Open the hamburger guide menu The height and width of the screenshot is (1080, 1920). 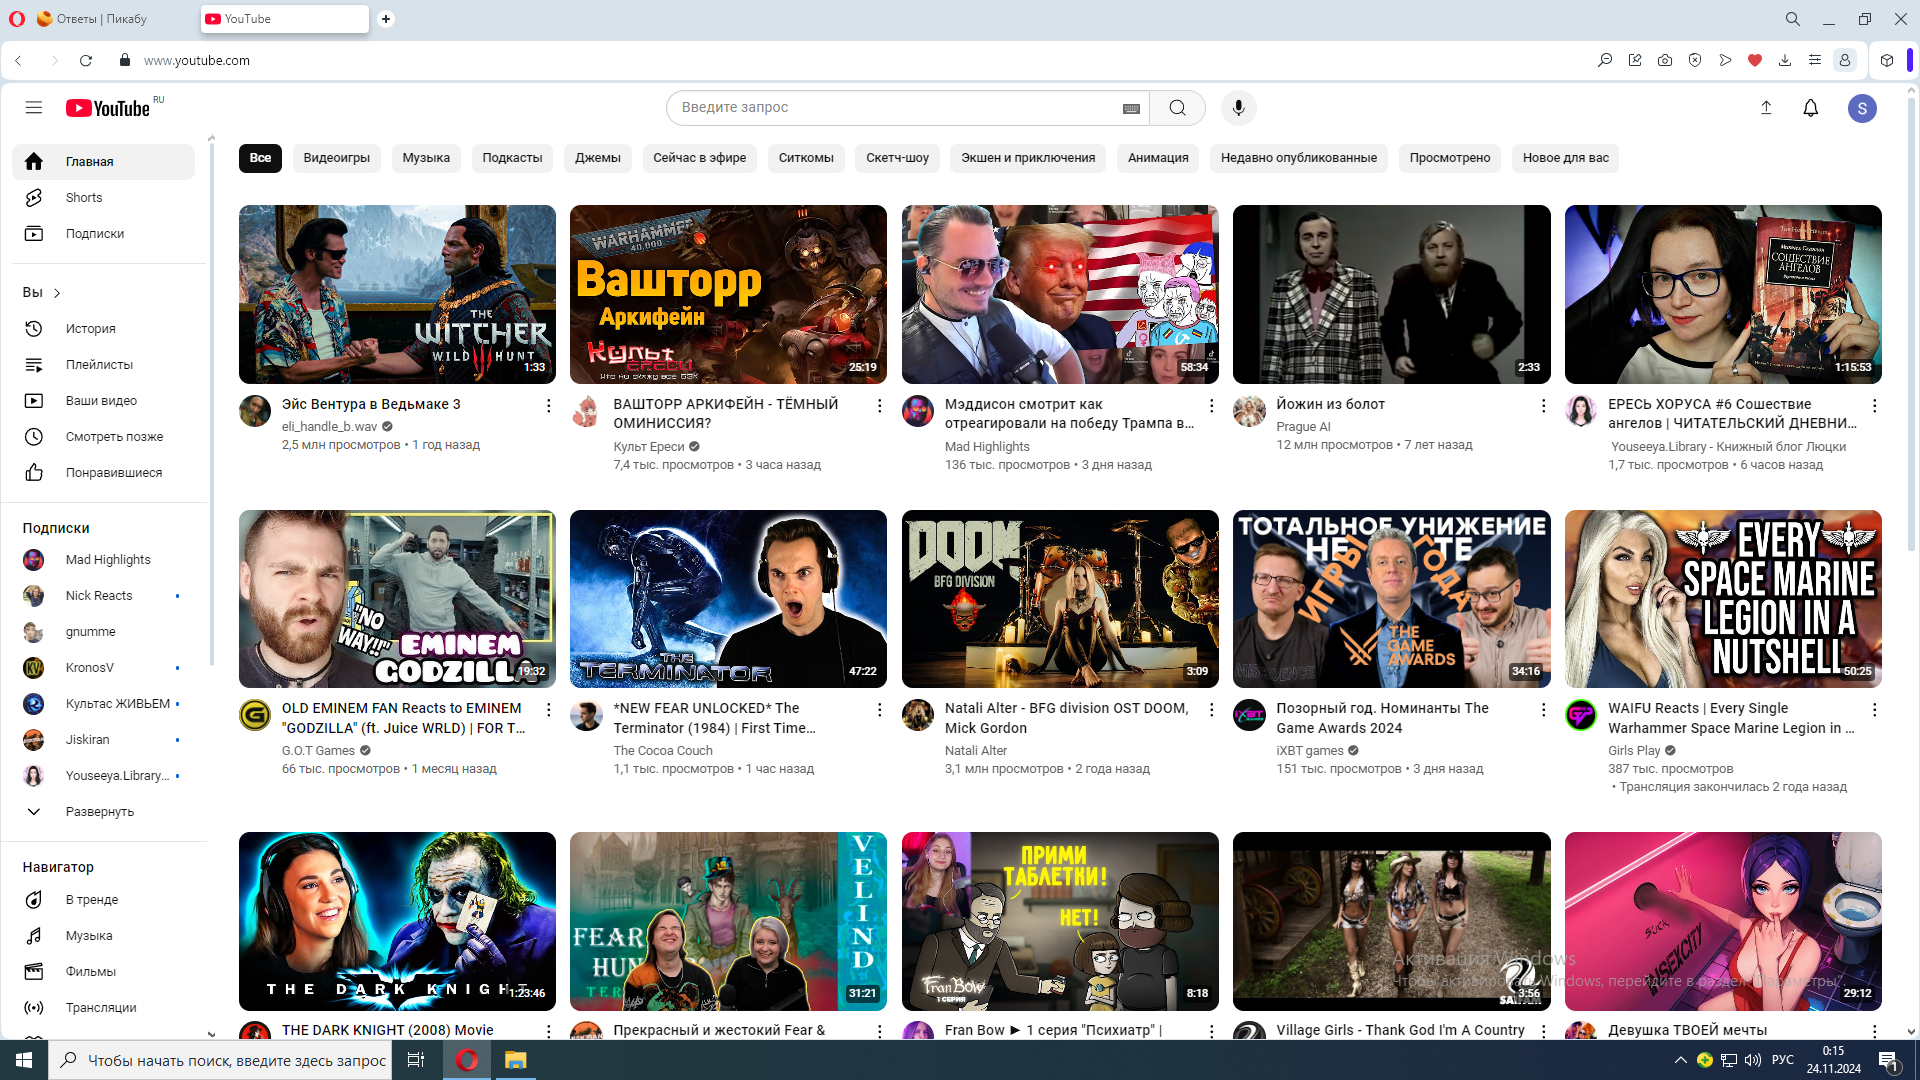coord(33,108)
